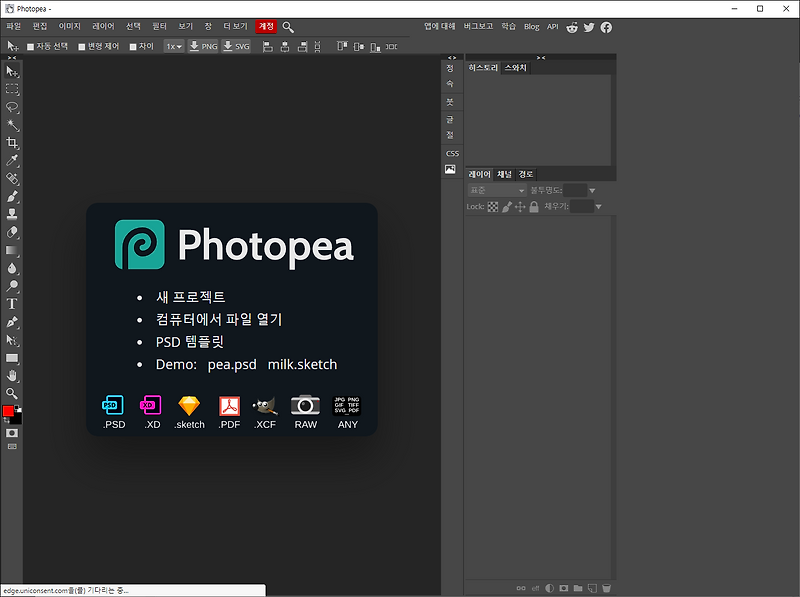The height and width of the screenshot is (597, 800).
Task: Select the Eraser tool
Action: [12, 232]
